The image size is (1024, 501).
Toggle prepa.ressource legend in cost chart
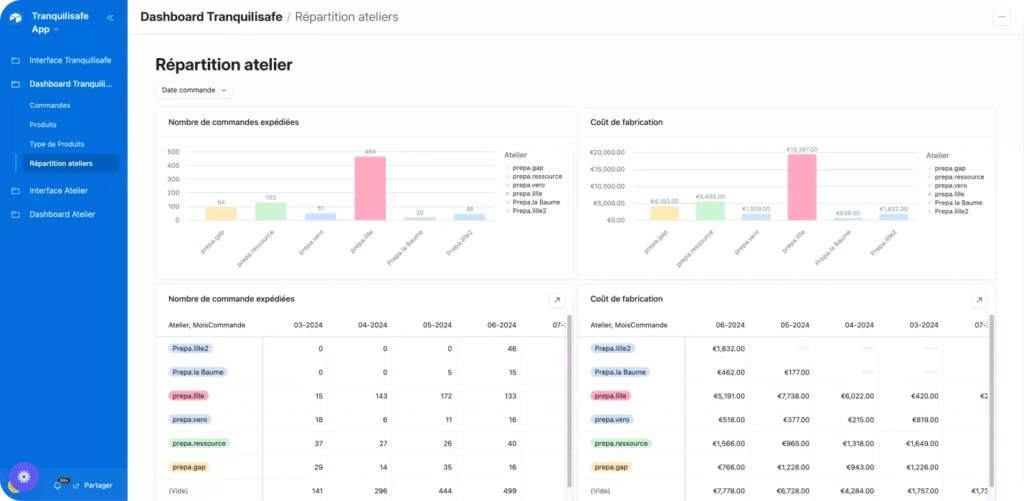point(955,177)
